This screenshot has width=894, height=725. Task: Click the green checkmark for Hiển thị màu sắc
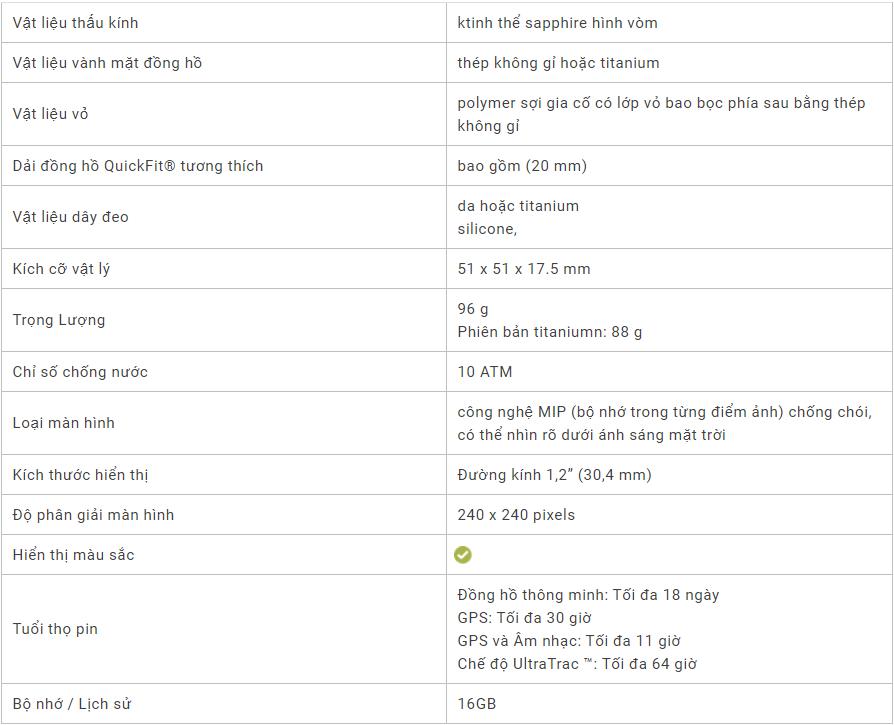[x=463, y=555]
